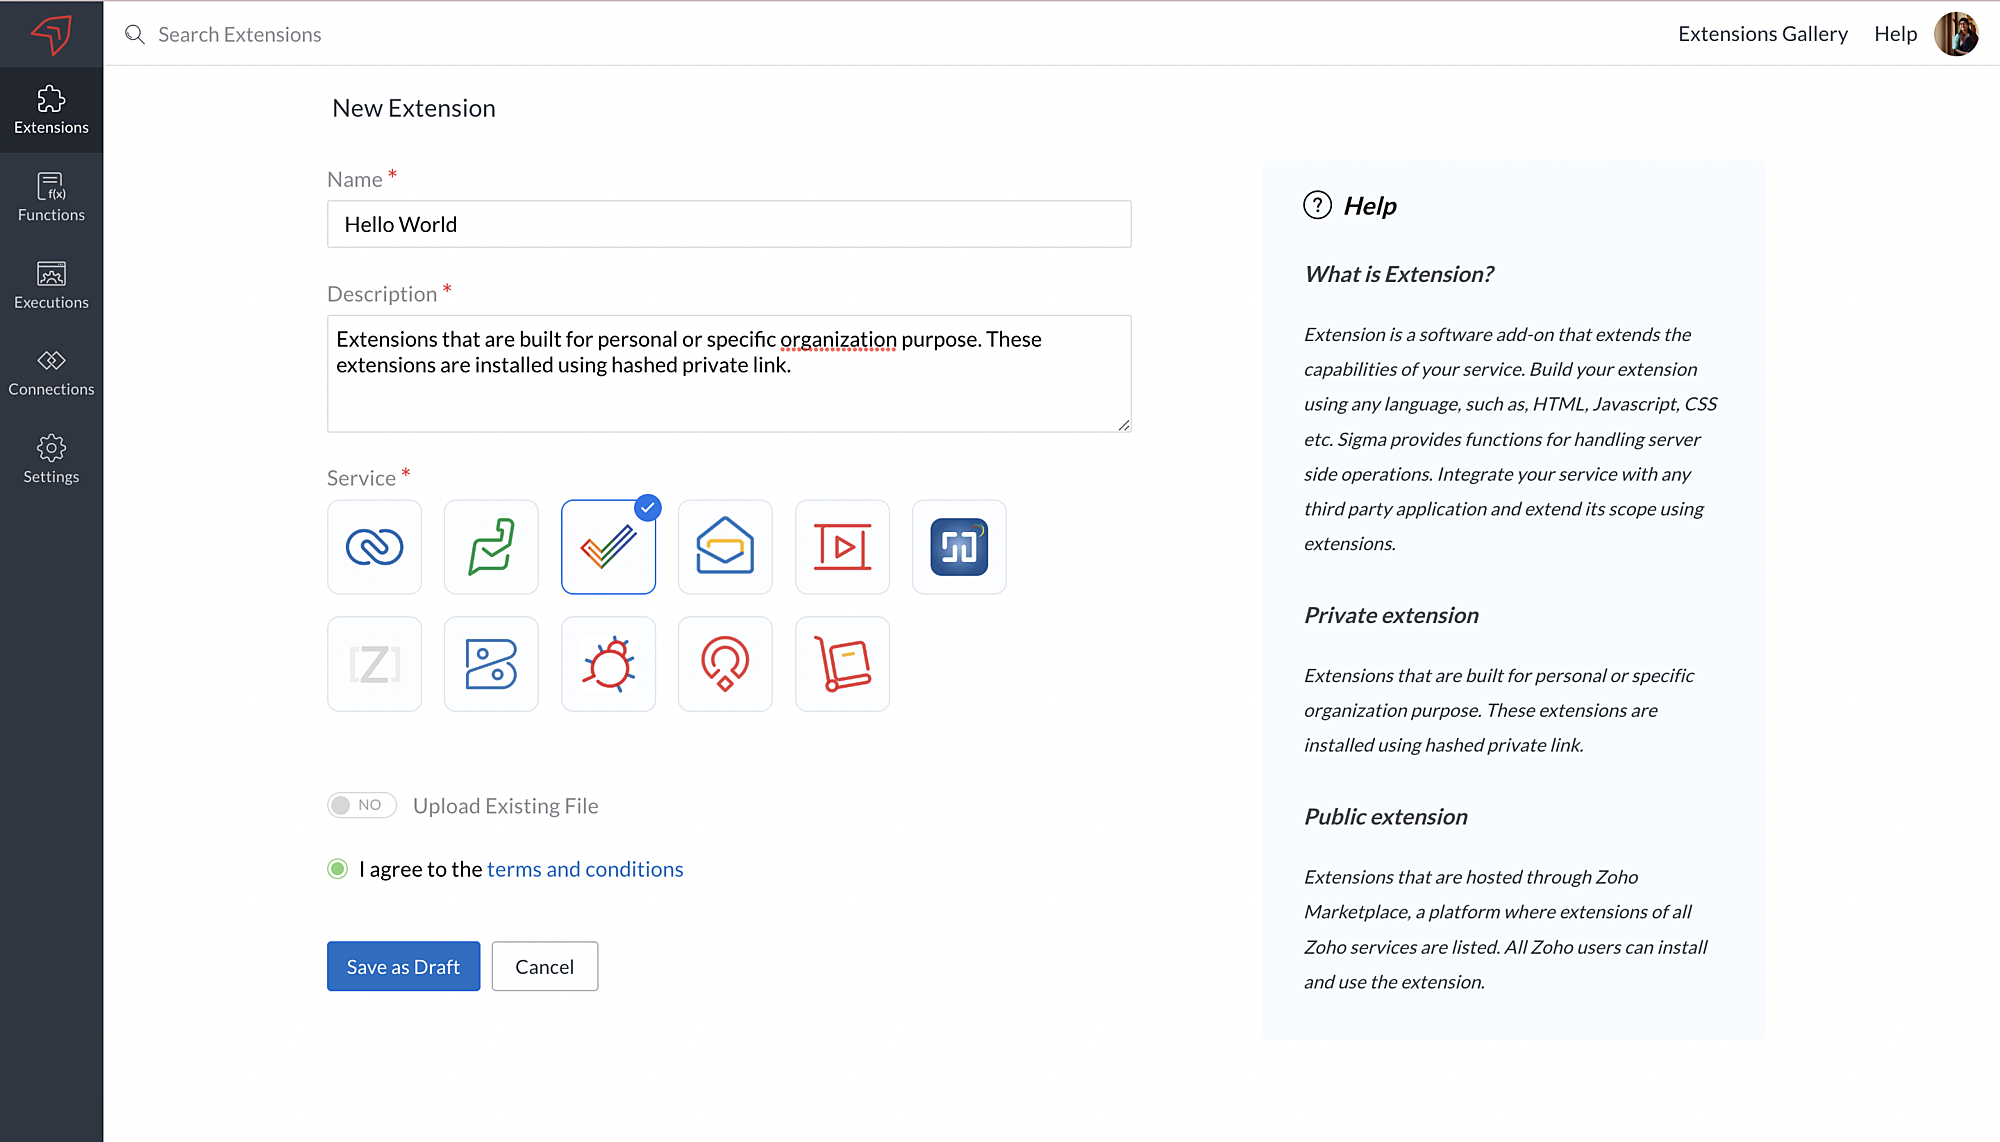The width and height of the screenshot is (2000, 1142).
Task: Select the blue tag-shaped service icon
Action: (x=491, y=664)
